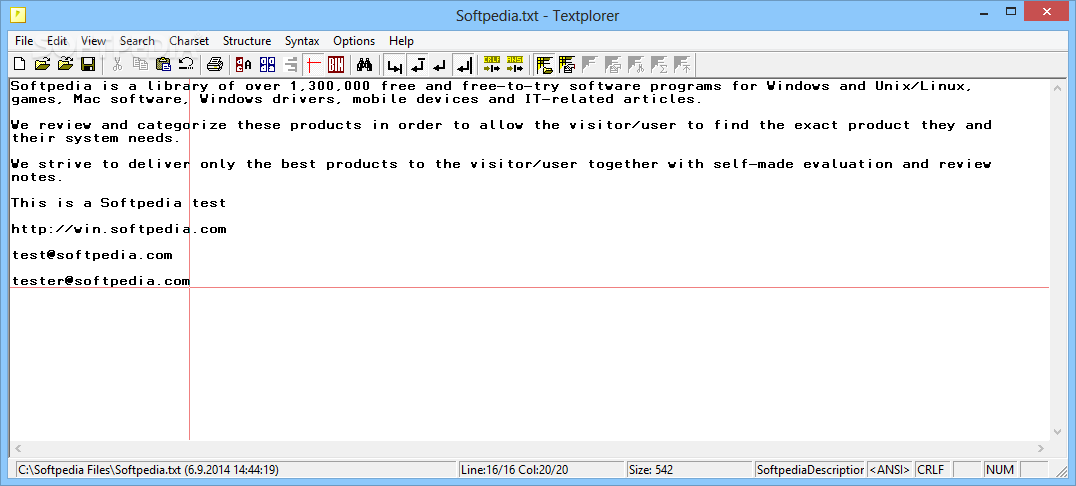The height and width of the screenshot is (486, 1076).
Task: Toggle the BIN binary mode button
Action: click(336, 65)
